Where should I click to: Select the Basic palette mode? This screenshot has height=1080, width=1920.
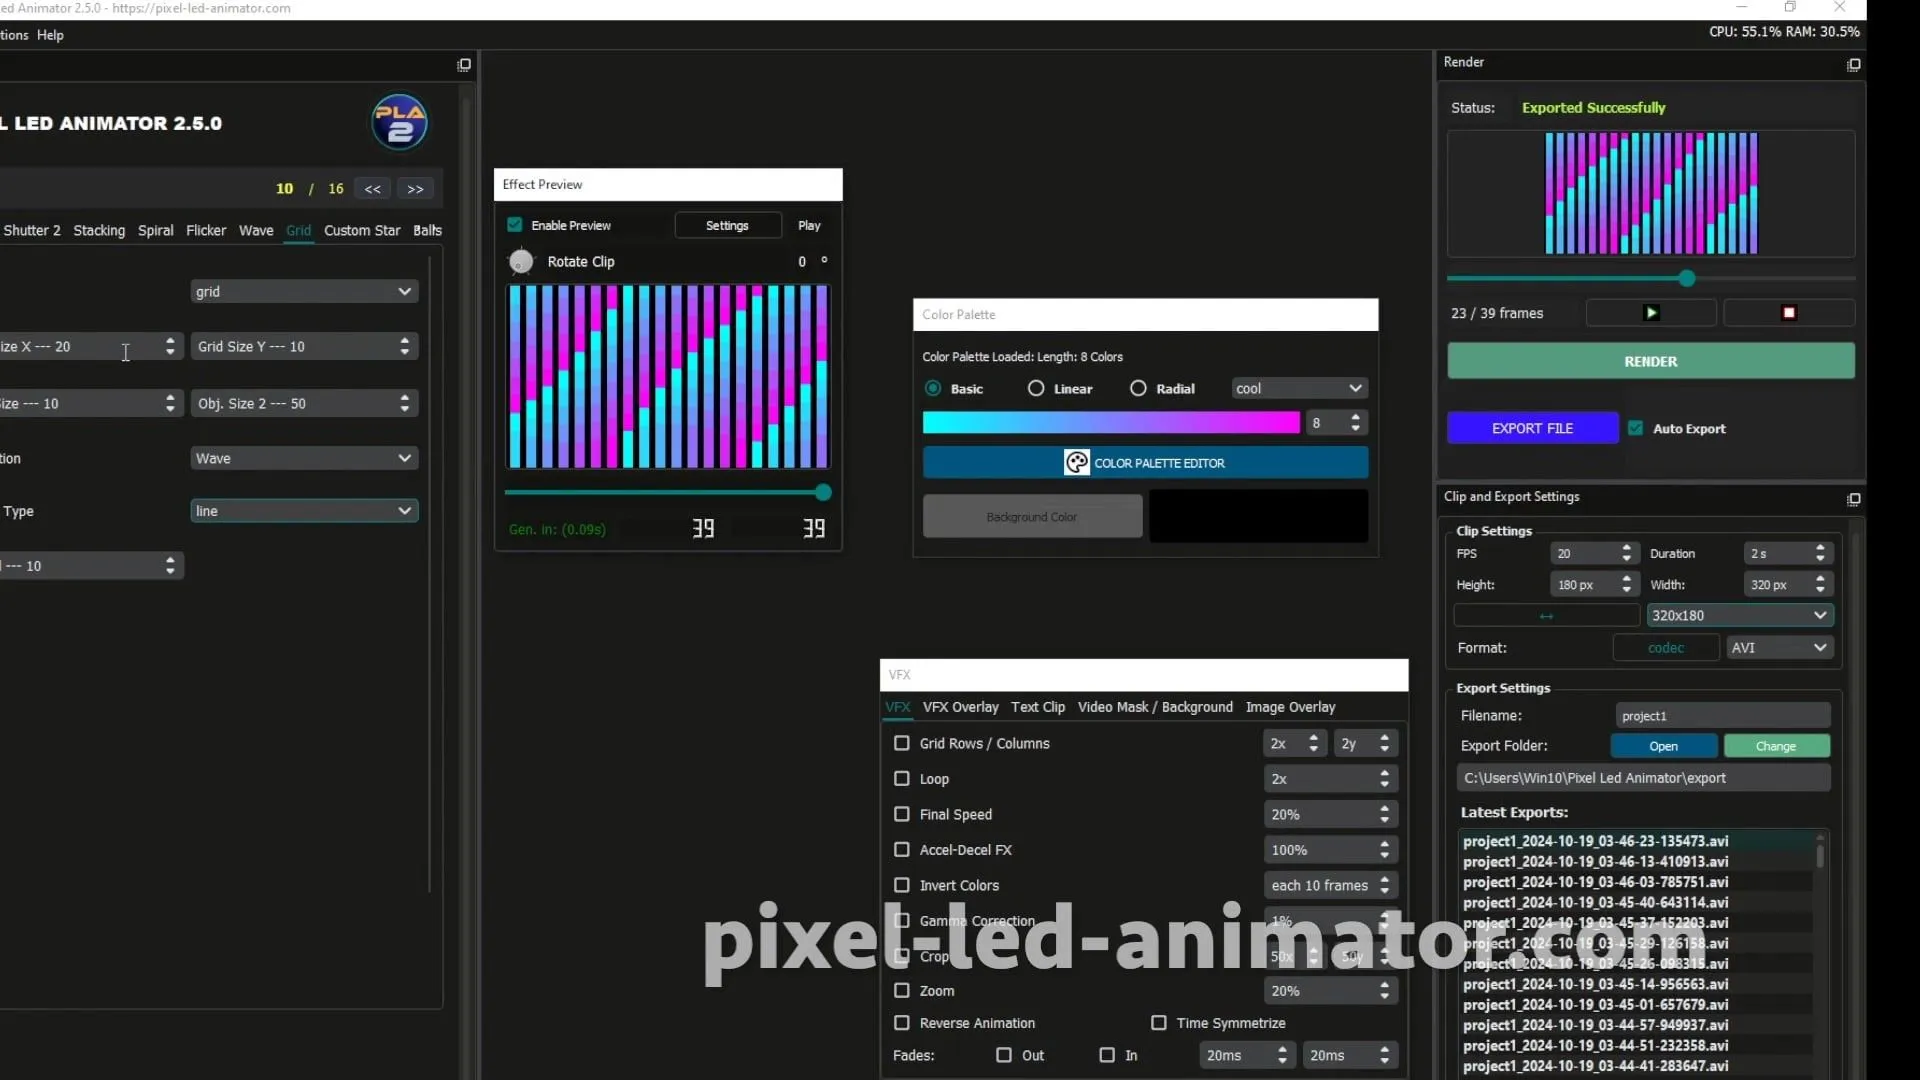tap(934, 388)
